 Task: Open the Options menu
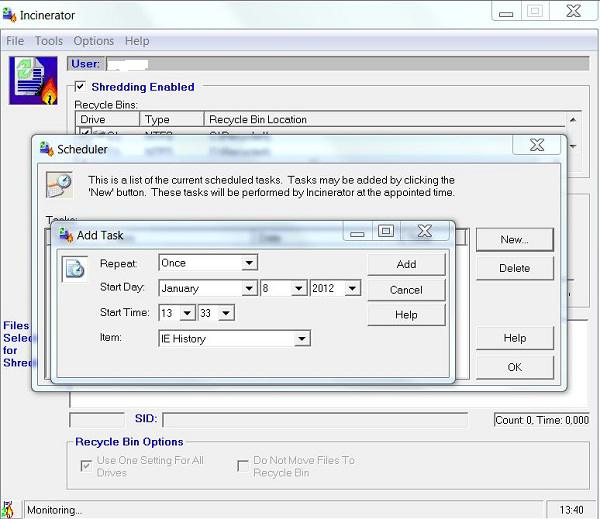click(93, 41)
